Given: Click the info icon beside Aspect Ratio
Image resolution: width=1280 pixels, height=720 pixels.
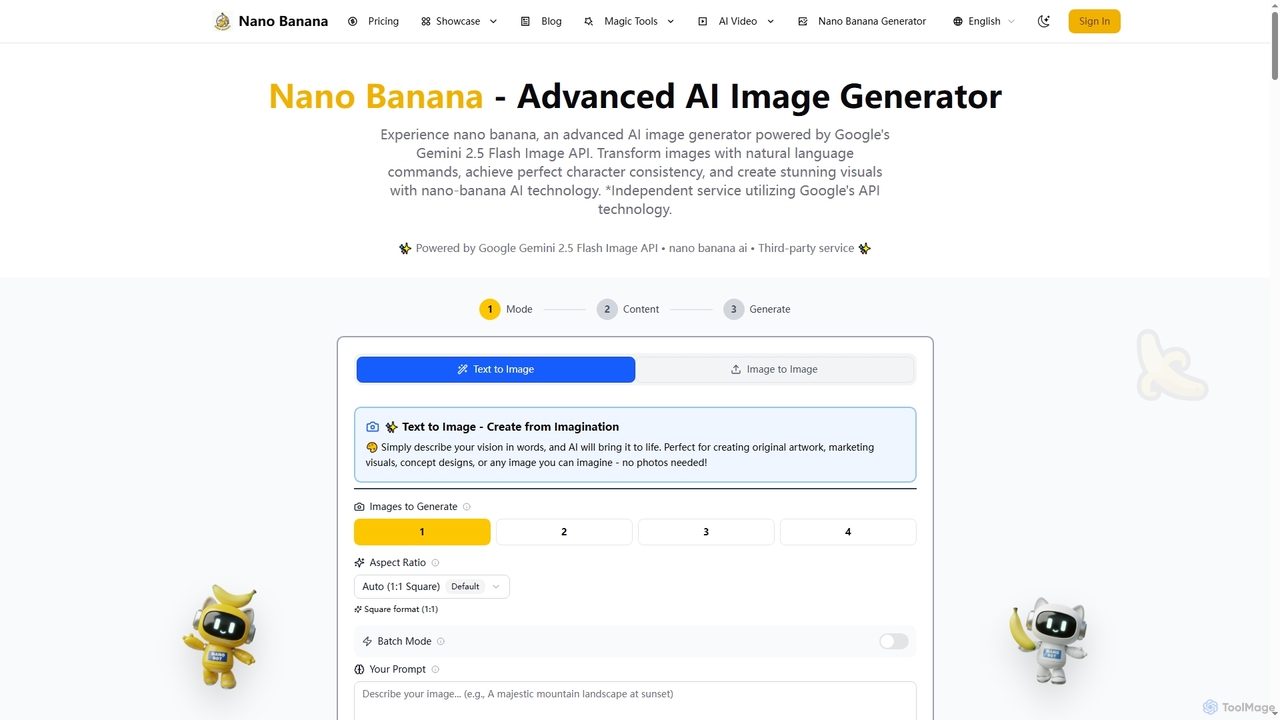Looking at the screenshot, I should point(435,563).
